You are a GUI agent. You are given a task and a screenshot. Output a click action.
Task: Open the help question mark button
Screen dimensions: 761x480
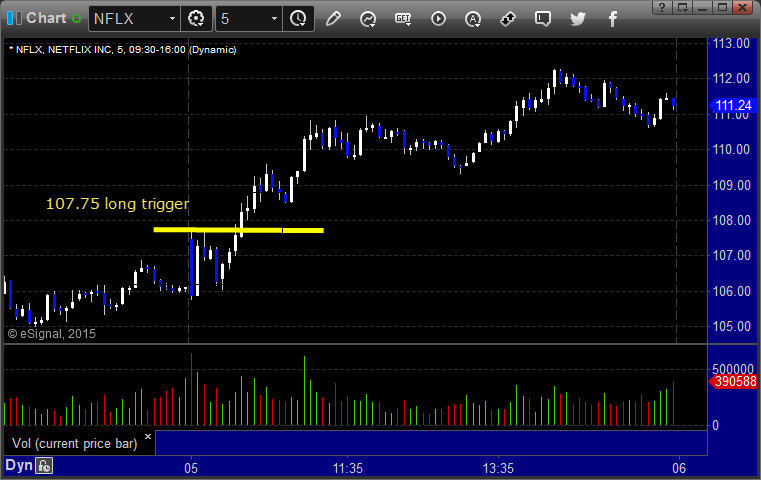662,7
